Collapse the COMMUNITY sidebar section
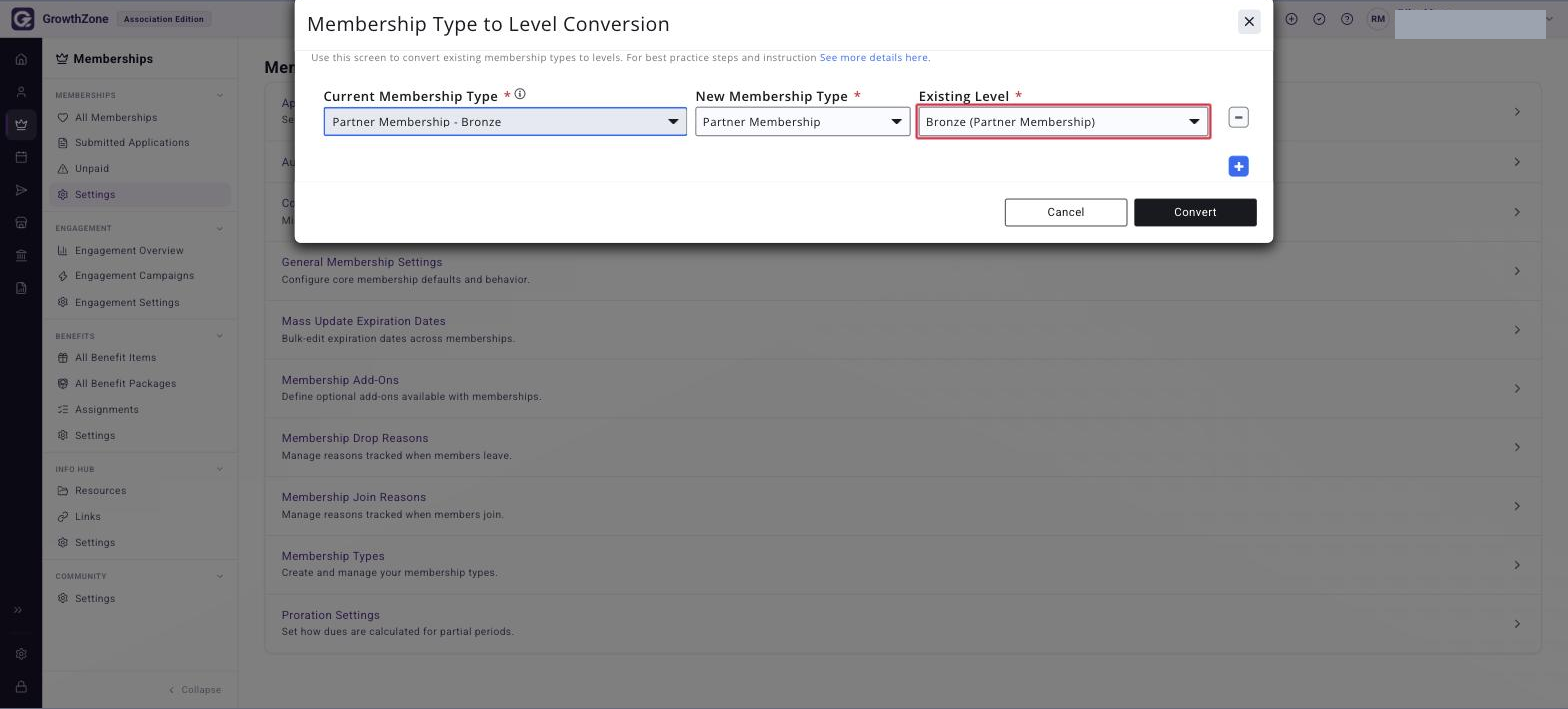This screenshot has height=709, width=1568. click(x=220, y=576)
